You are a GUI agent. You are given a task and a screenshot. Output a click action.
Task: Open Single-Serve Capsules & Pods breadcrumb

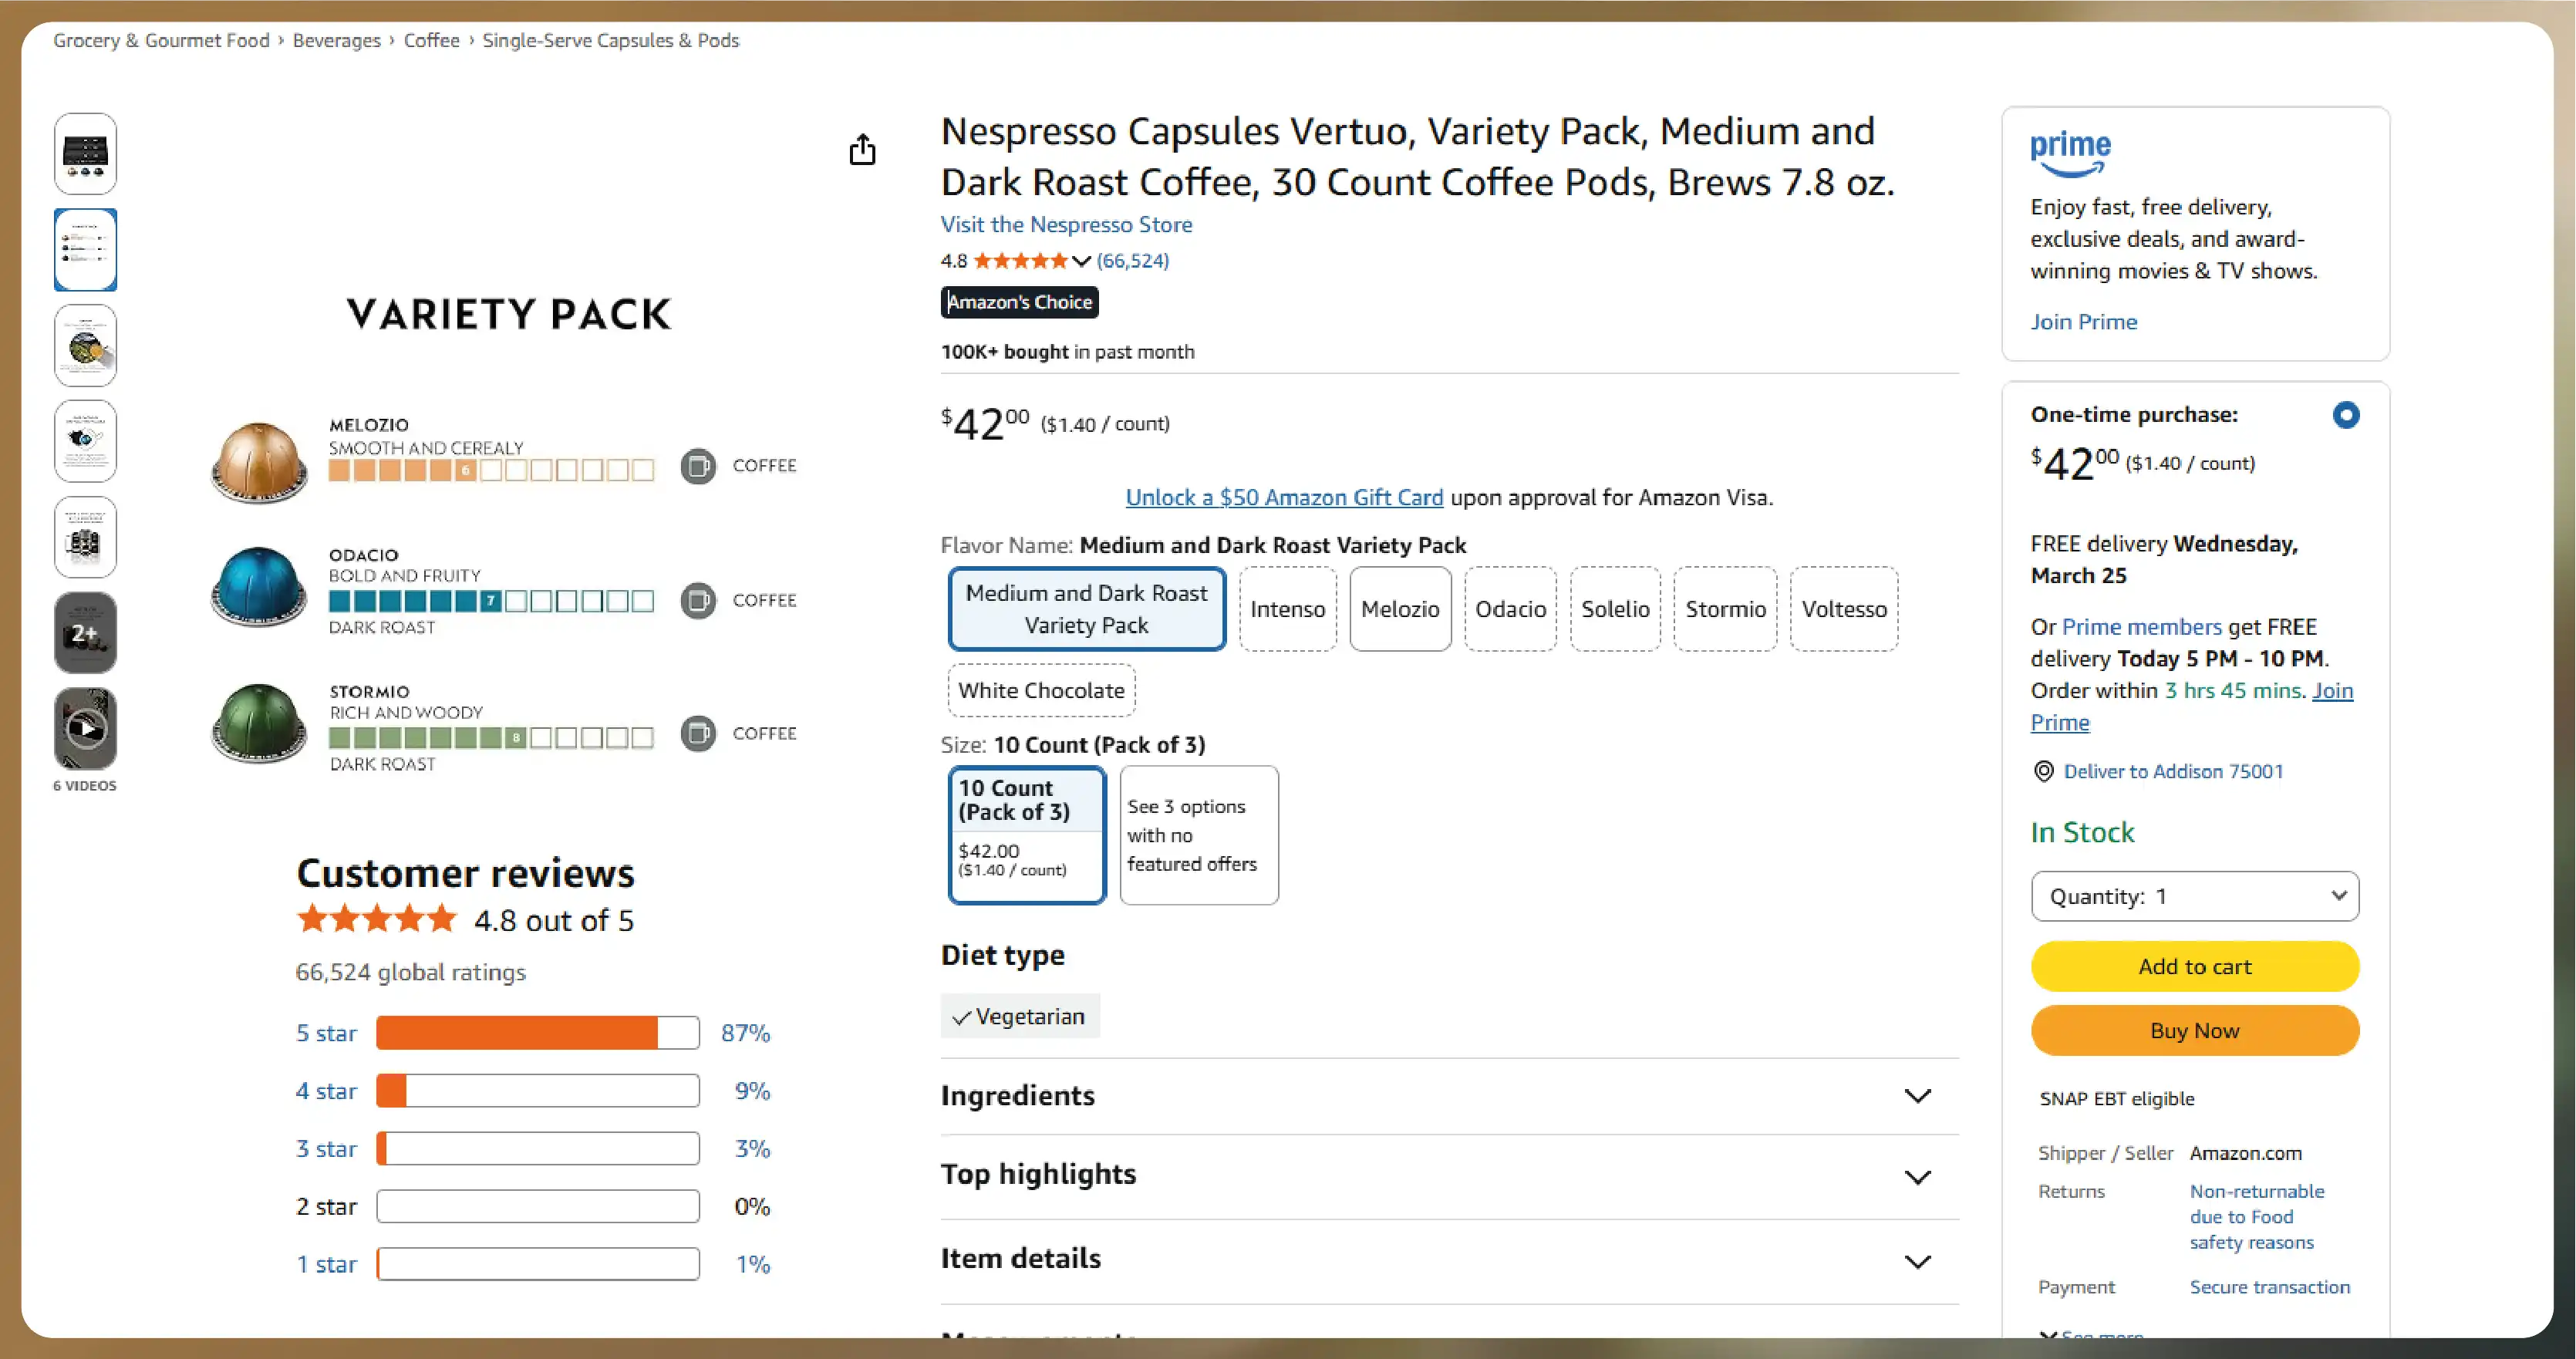tap(610, 40)
